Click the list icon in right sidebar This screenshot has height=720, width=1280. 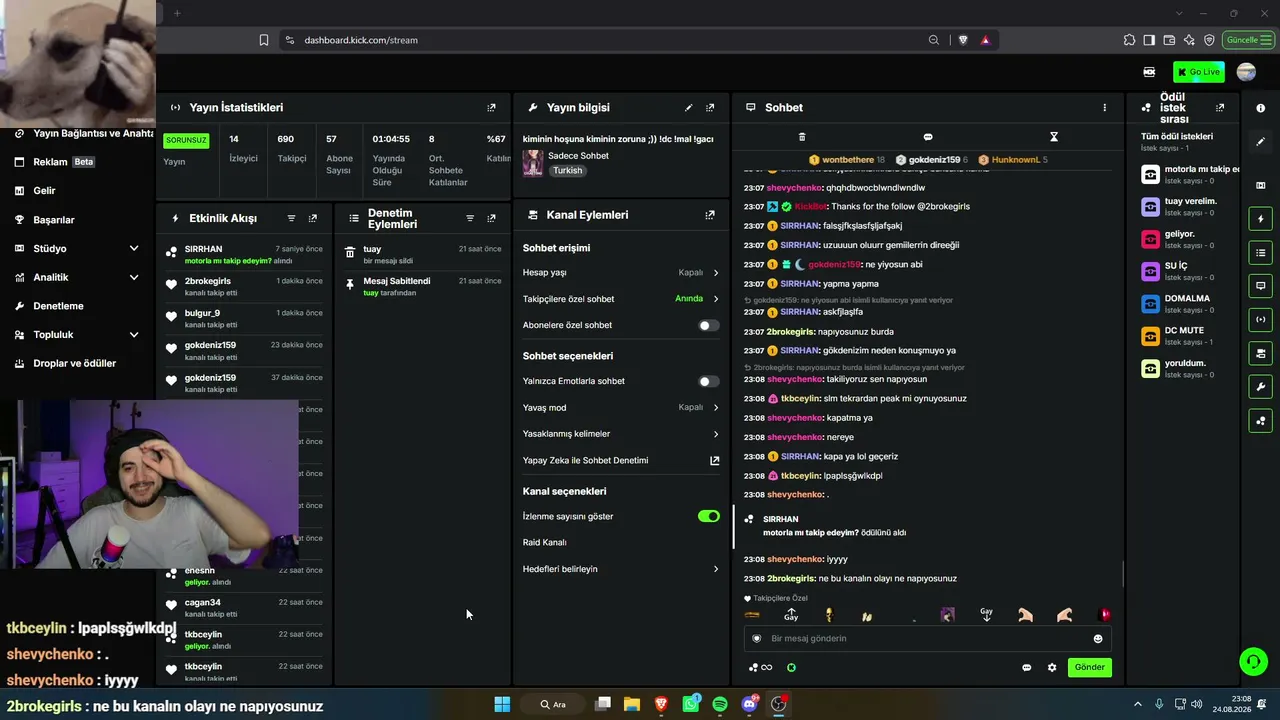pyautogui.click(x=1261, y=253)
